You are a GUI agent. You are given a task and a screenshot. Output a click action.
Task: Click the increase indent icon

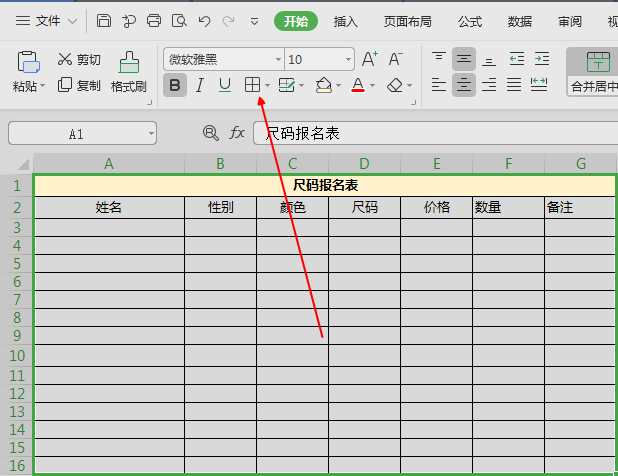point(542,59)
